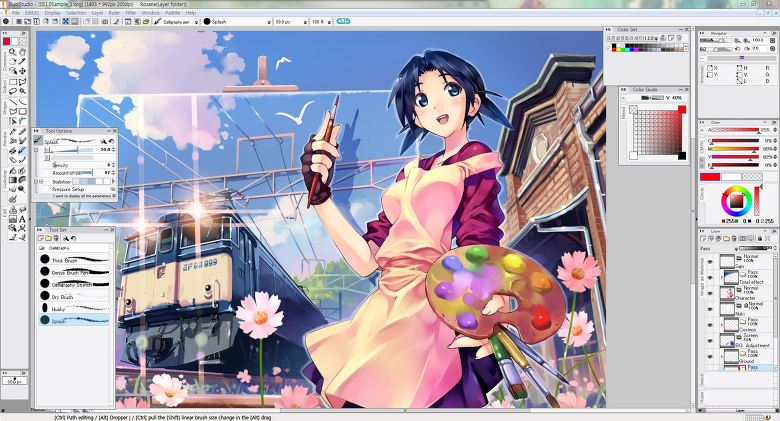Open the Calligraphy pen tool dropdown

[x=196, y=22]
